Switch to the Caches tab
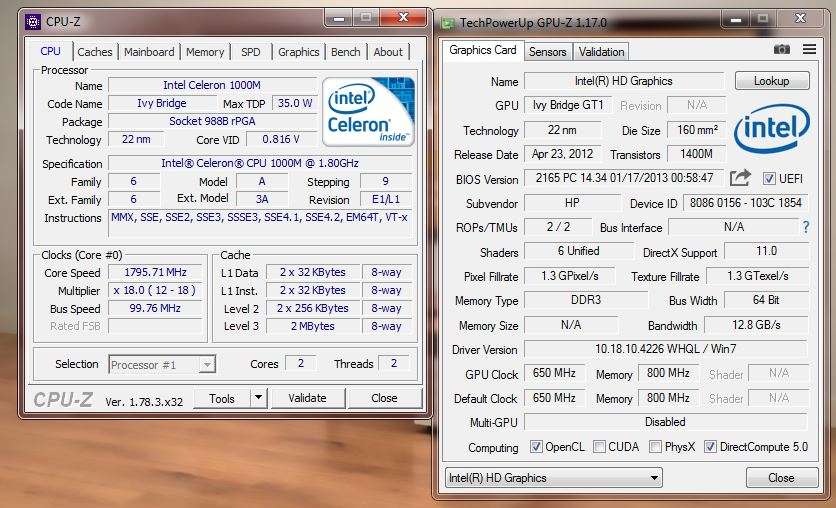 point(94,52)
